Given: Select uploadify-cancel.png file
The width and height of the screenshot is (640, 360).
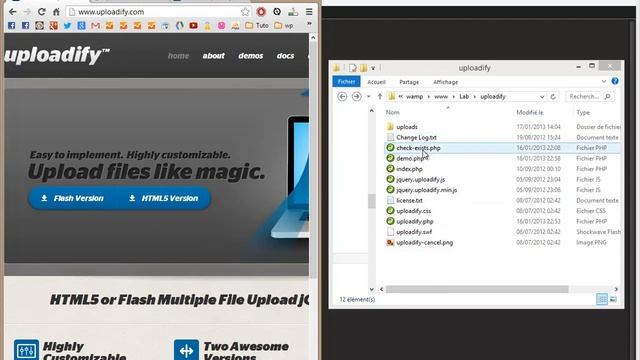Looking at the screenshot, I should [424, 242].
